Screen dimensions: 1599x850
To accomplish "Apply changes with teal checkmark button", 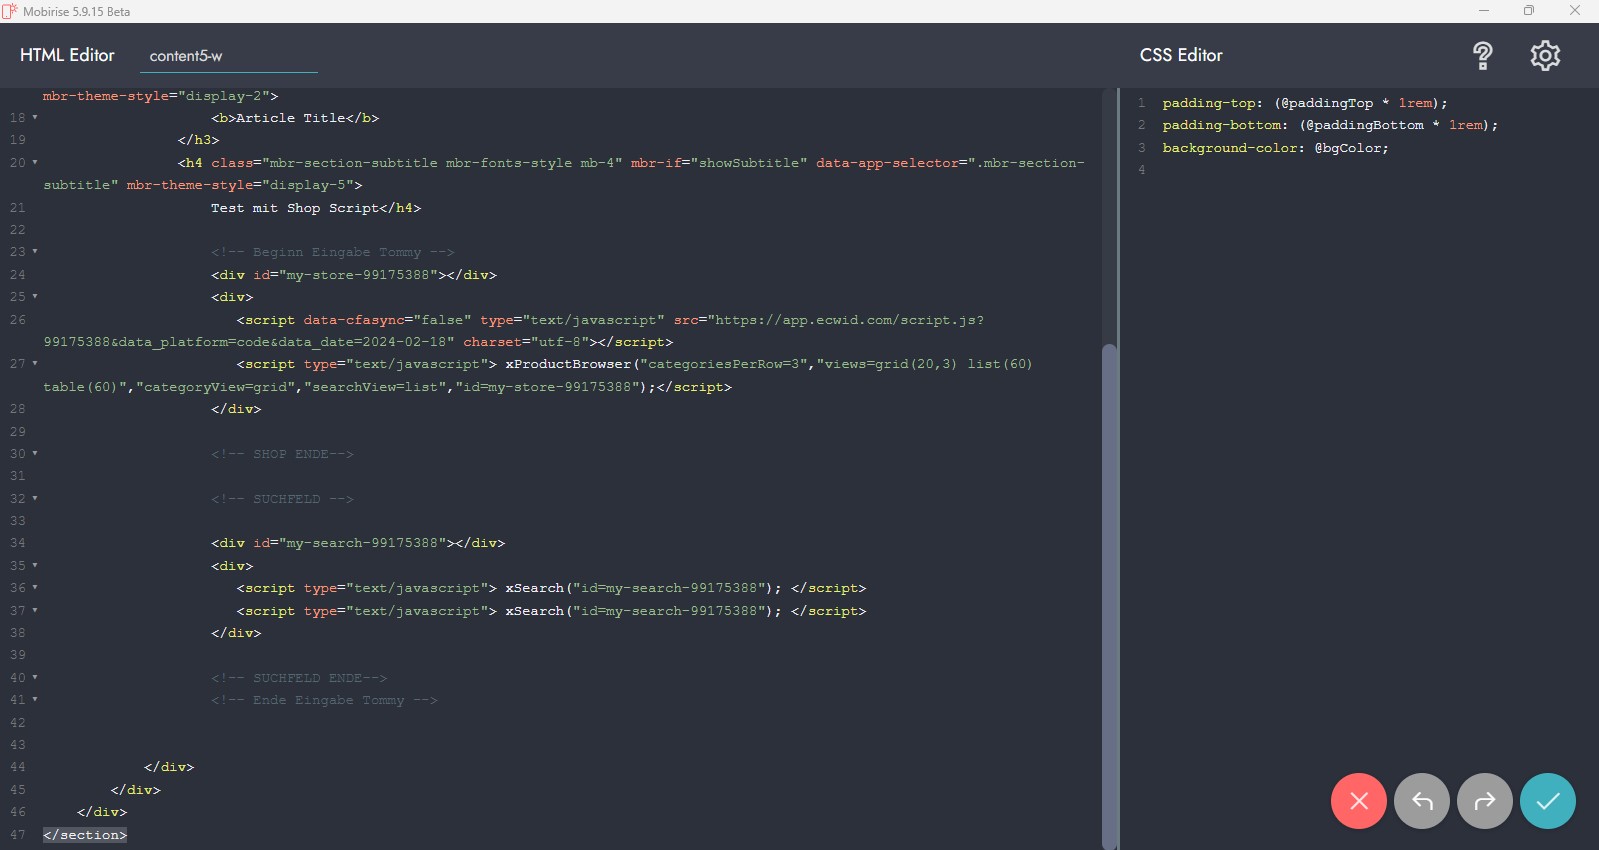I will click(x=1547, y=801).
